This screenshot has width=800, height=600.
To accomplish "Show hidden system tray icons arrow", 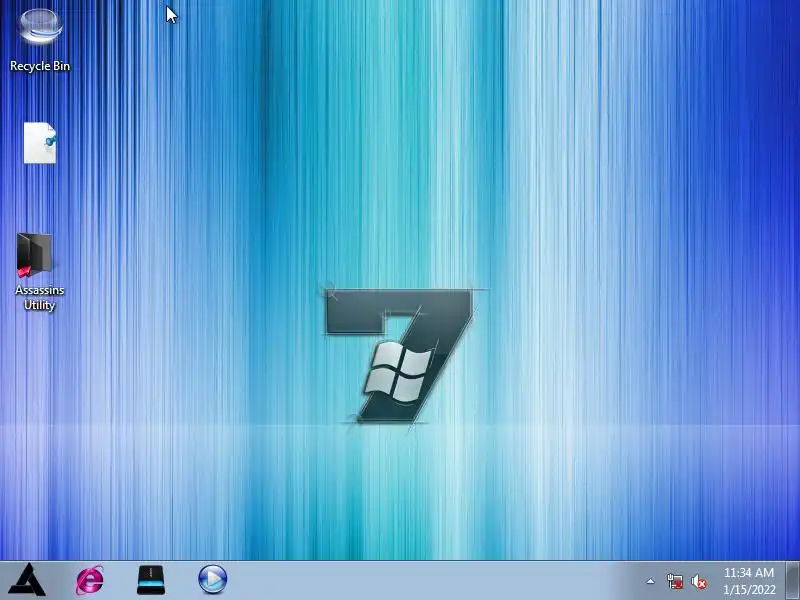I will [x=651, y=581].
